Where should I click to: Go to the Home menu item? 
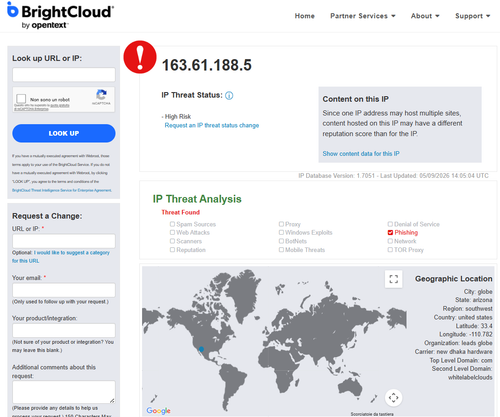[x=305, y=16]
